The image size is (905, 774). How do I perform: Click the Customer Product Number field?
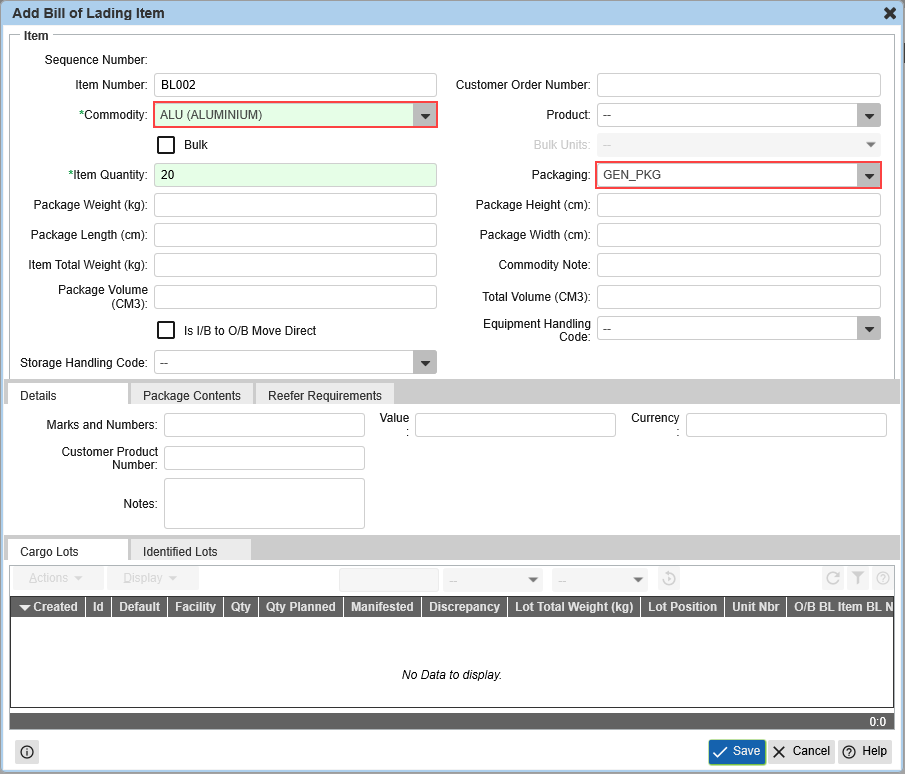click(264, 458)
